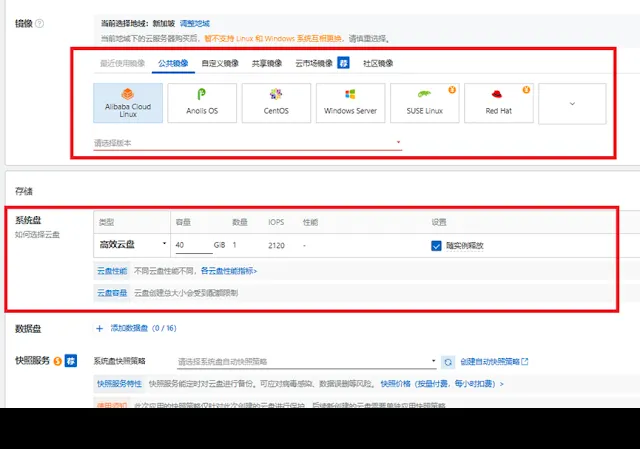640x449 pixels.
Task: Refresh the snapshot policy list
Action: (448, 362)
